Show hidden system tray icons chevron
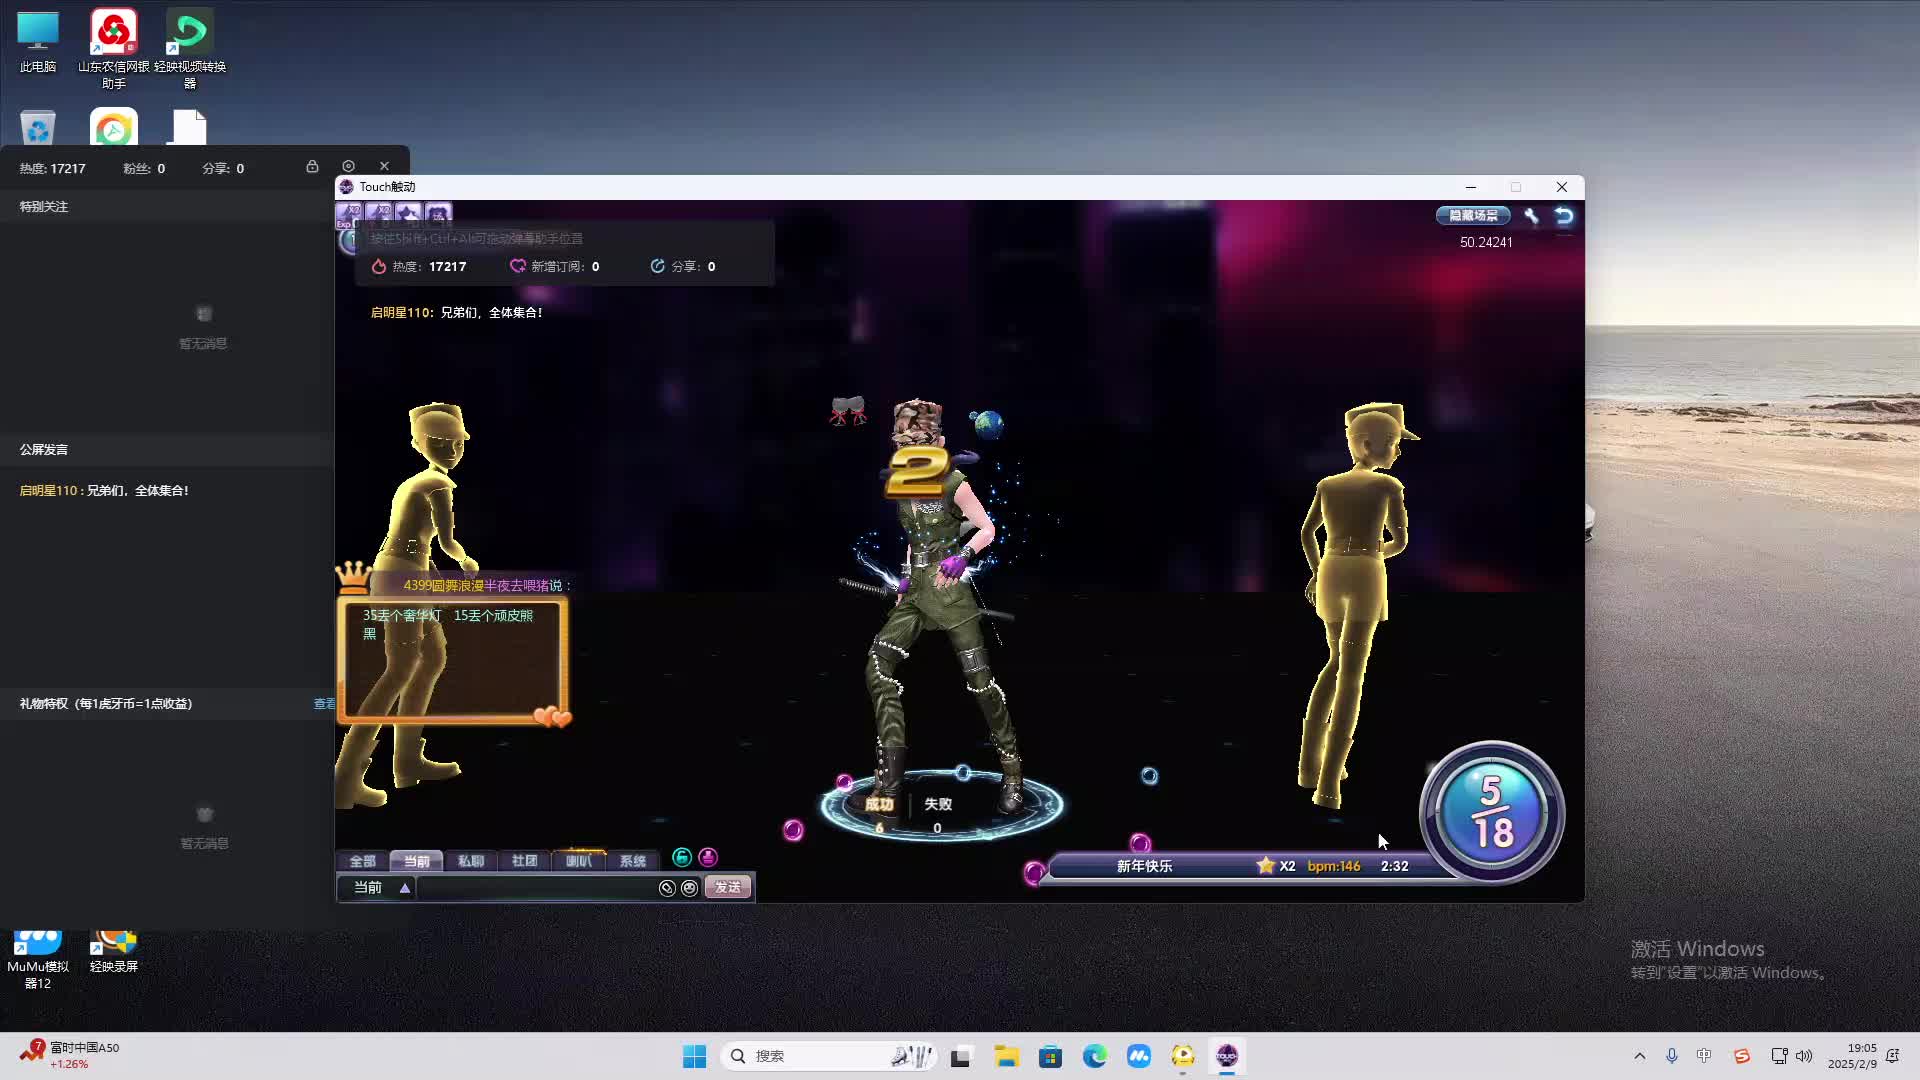The image size is (1920, 1080). pyautogui.click(x=1639, y=1056)
